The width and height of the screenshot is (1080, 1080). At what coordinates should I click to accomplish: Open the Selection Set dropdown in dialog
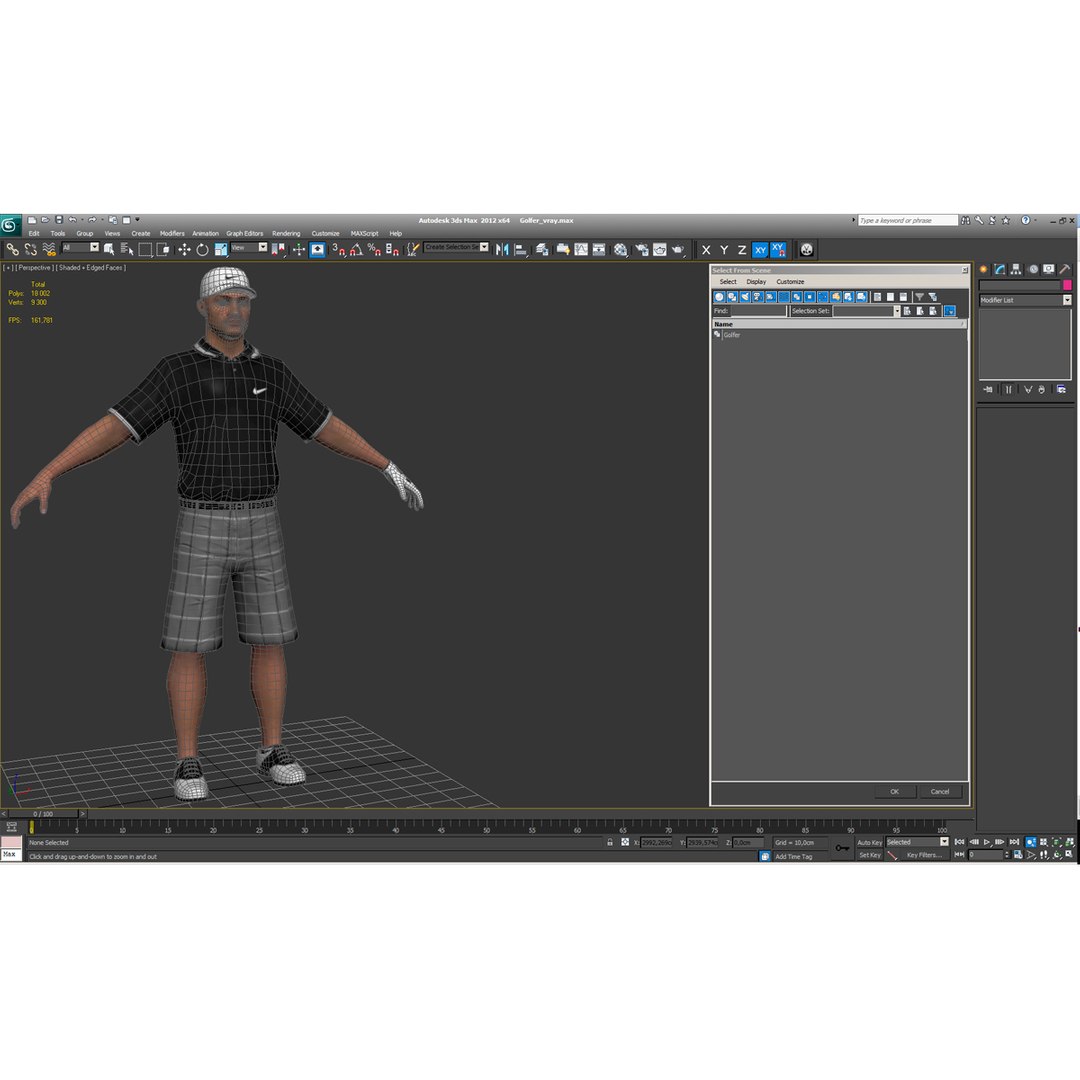pyautogui.click(x=897, y=311)
